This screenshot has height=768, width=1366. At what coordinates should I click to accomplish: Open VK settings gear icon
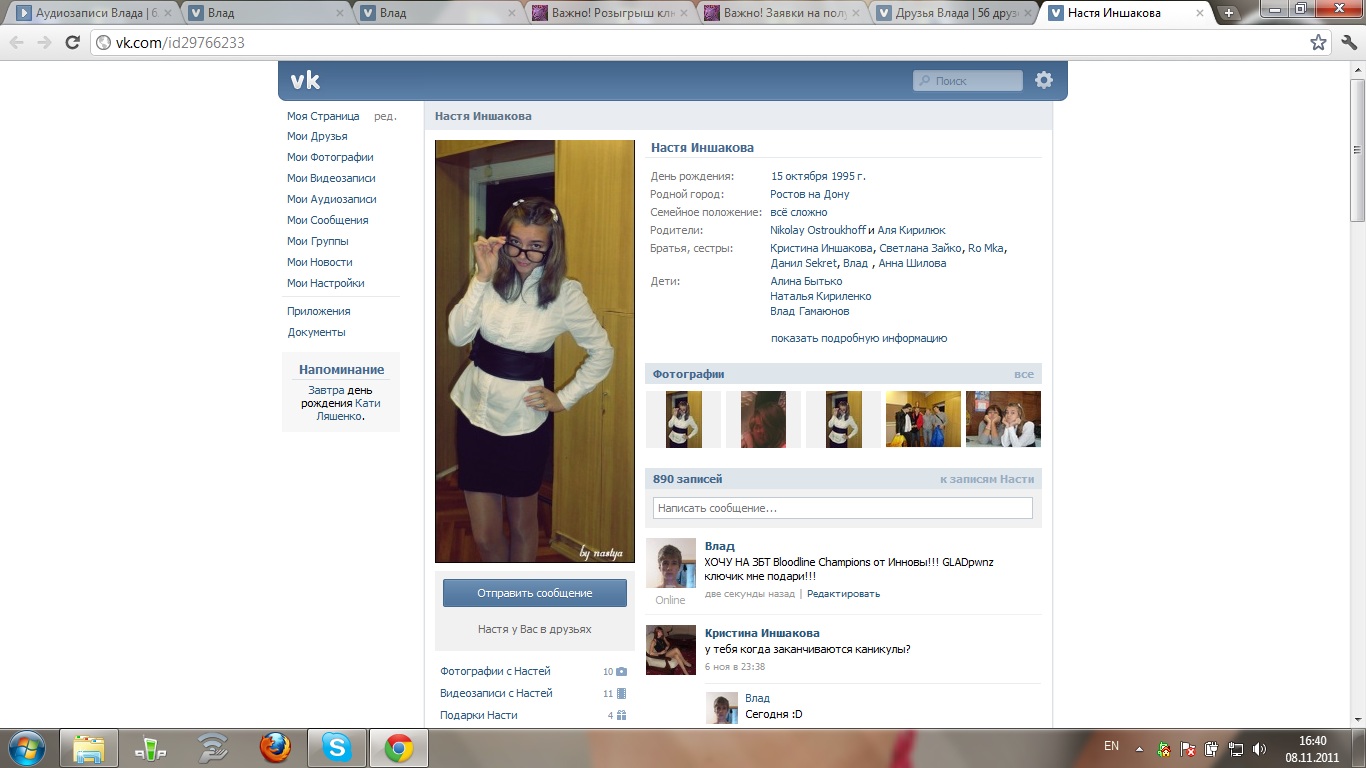[1044, 80]
